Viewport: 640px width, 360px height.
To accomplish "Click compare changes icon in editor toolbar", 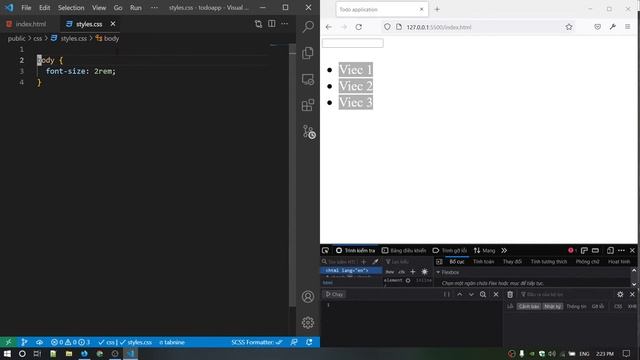I will click(x=258, y=24).
